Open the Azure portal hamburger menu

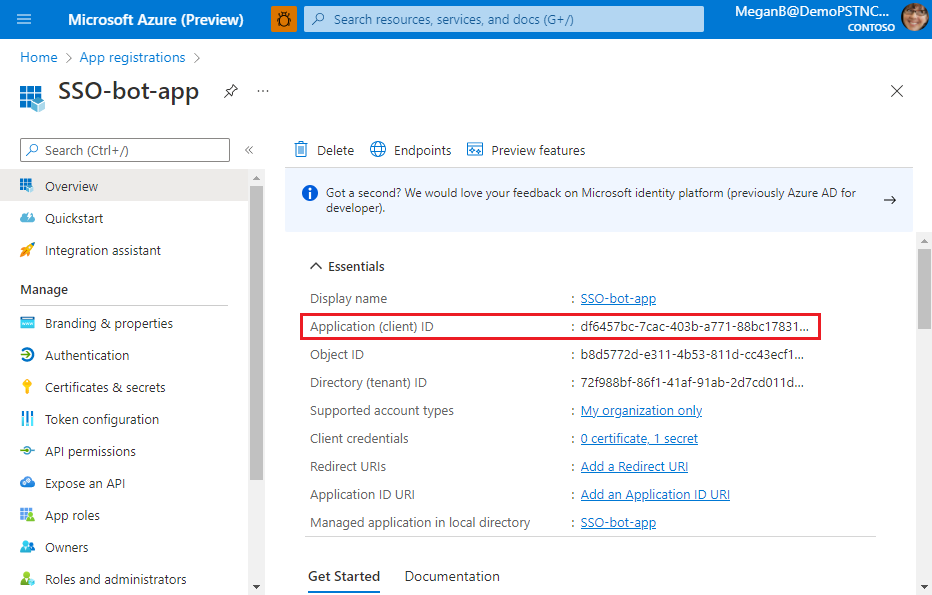tap(25, 19)
